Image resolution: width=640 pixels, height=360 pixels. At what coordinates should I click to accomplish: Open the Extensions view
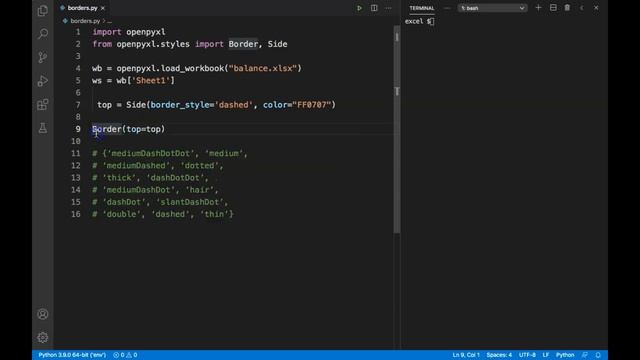[x=42, y=104]
